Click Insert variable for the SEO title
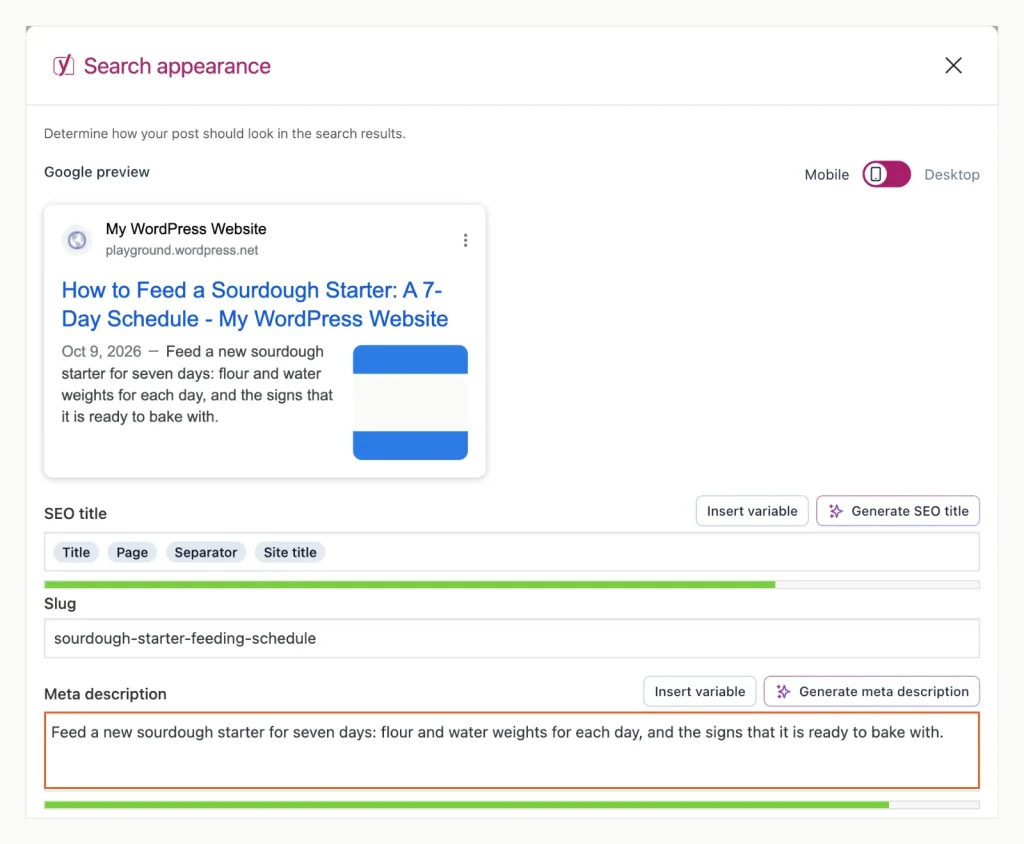 pyautogui.click(x=752, y=511)
